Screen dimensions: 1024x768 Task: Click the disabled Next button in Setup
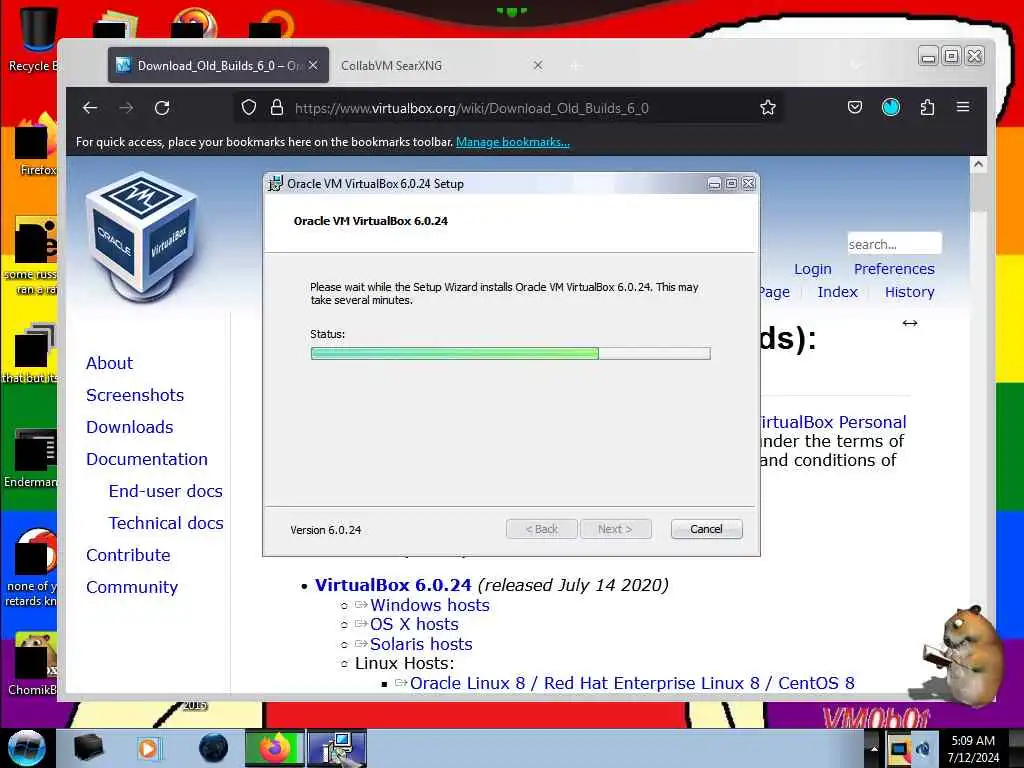click(615, 529)
